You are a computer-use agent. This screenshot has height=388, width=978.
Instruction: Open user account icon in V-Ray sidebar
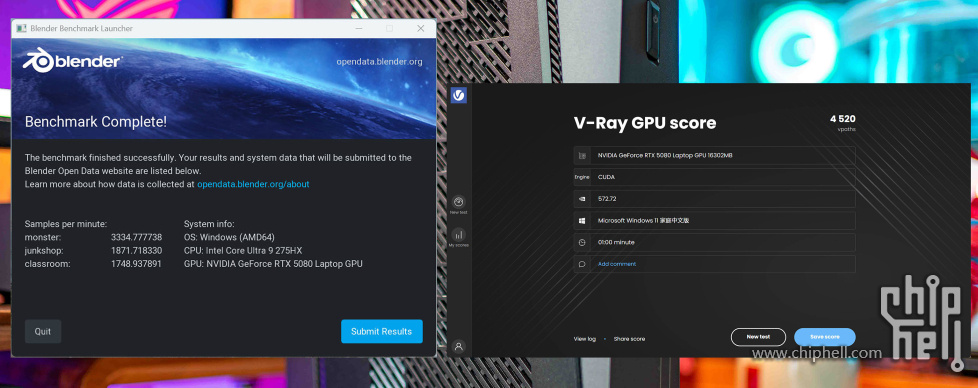click(458, 346)
